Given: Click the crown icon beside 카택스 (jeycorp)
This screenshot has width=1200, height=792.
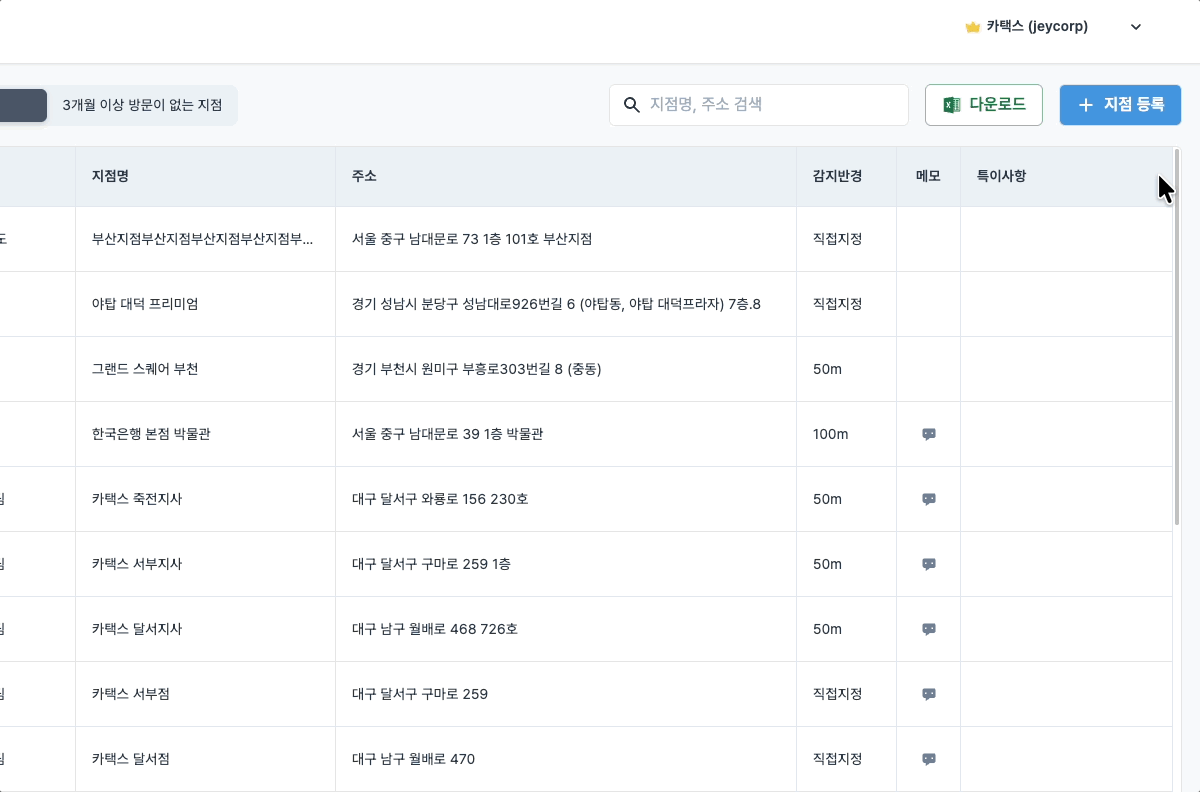Looking at the screenshot, I should [x=972, y=27].
